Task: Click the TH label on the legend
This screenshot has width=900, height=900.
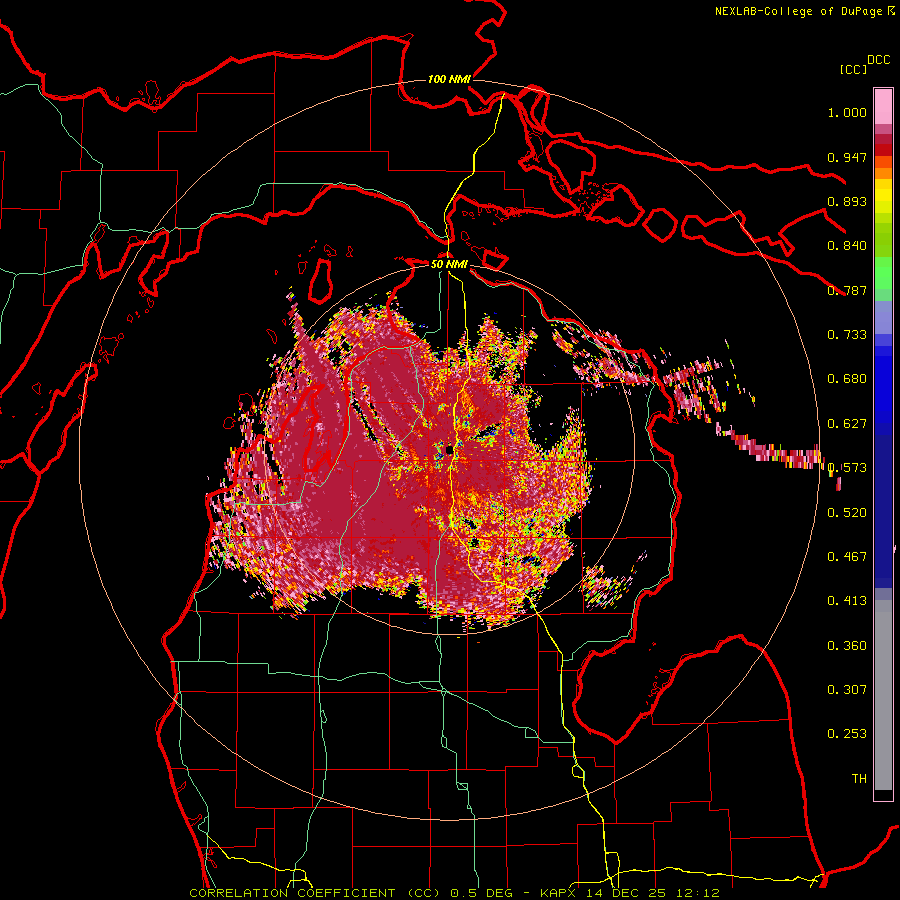Action: point(859,779)
